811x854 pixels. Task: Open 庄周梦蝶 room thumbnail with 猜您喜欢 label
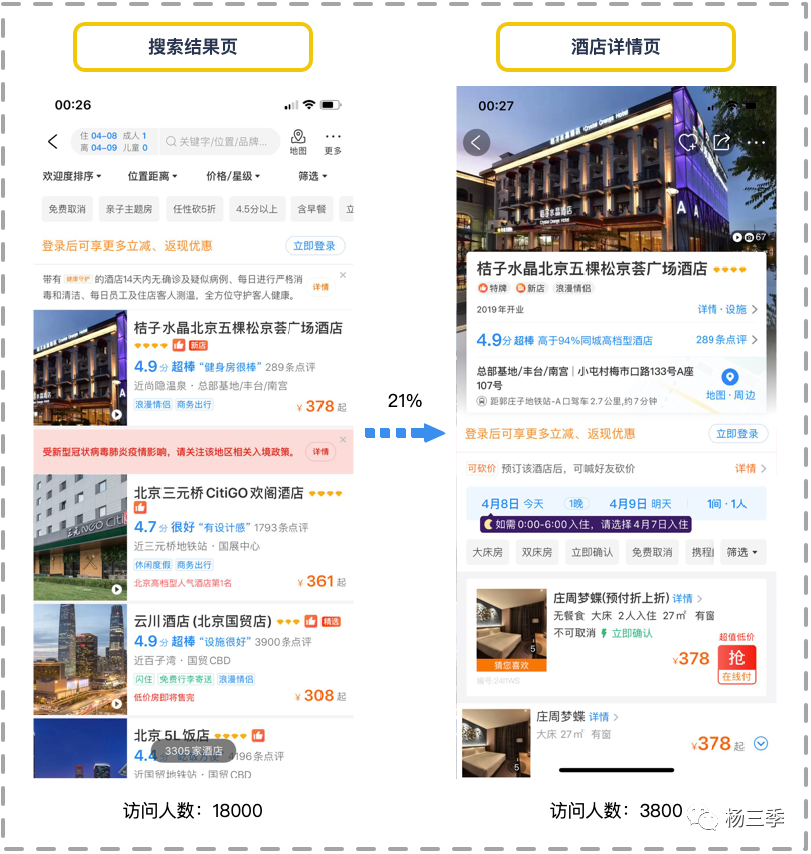[x=511, y=630]
